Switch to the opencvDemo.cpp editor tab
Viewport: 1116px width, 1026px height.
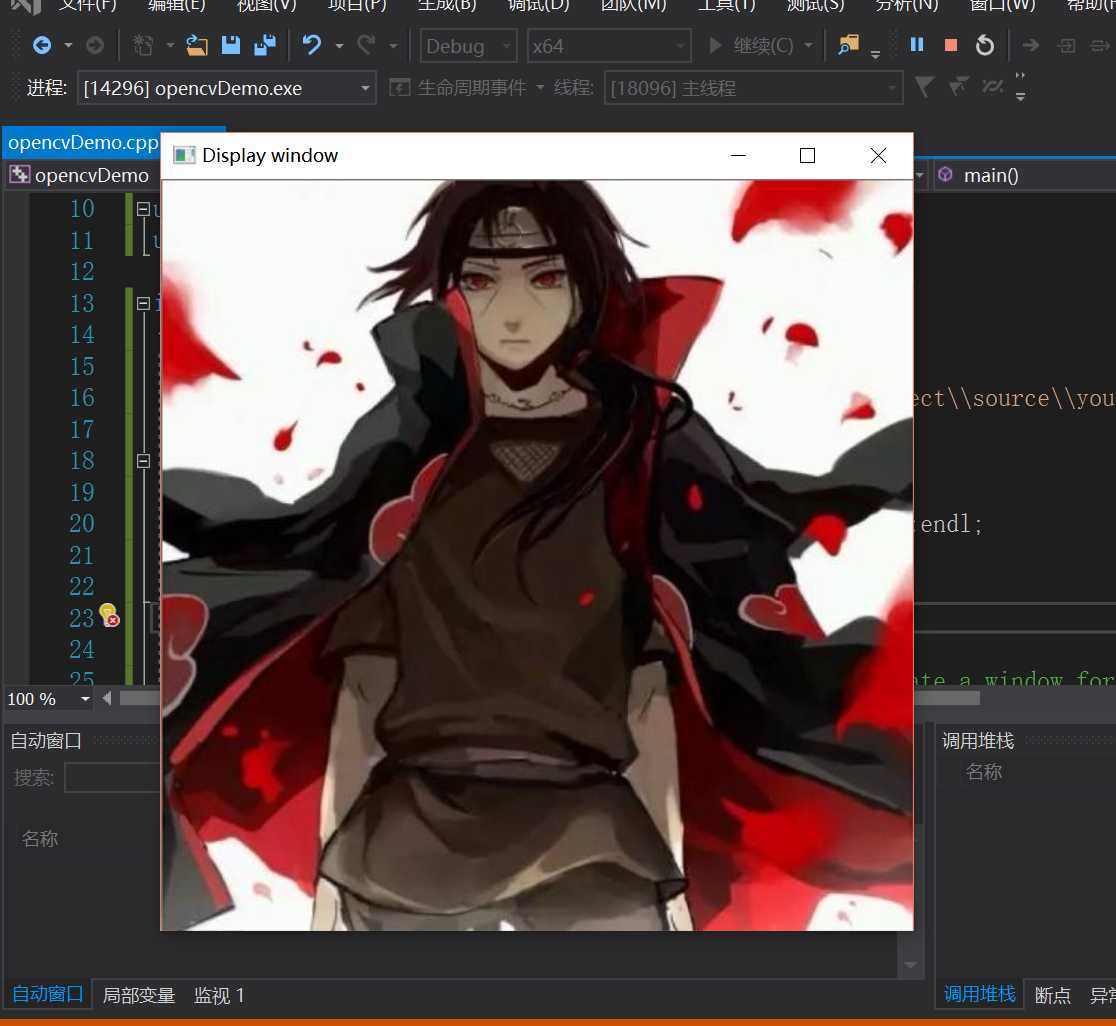tap(83, 142)
